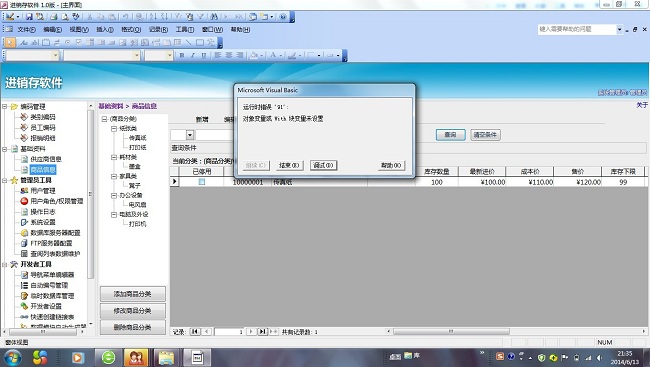The height and width of the screenshot is (367, 650).
Task: Collapse the 办公设备 category node
Action: 114,195
